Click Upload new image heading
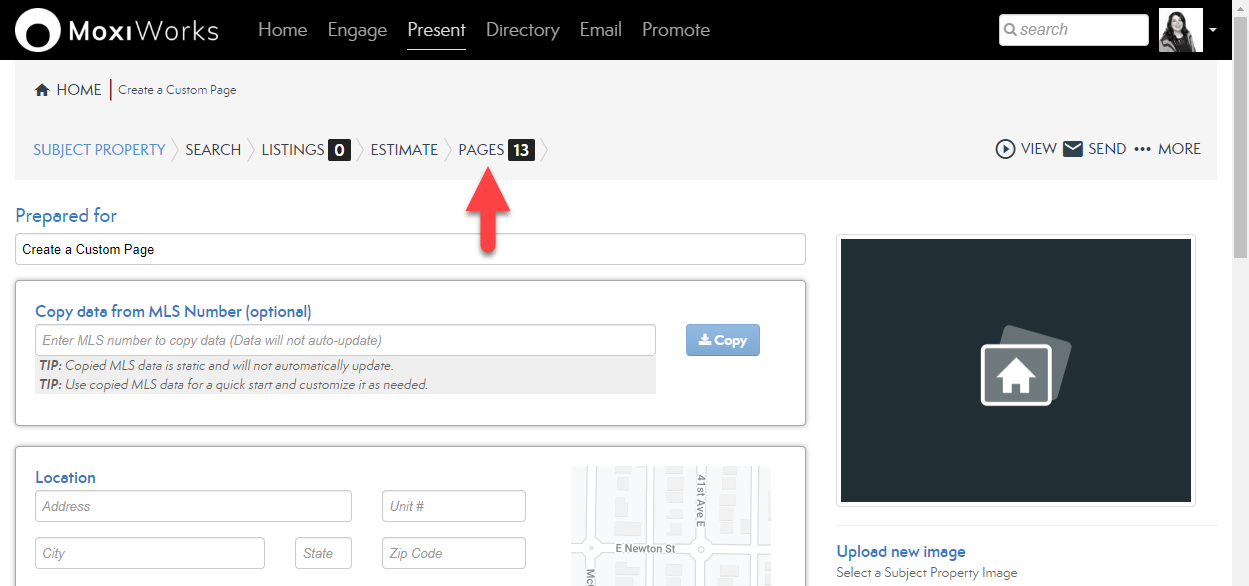1249x586 pixels. click(x=901, y=551)
